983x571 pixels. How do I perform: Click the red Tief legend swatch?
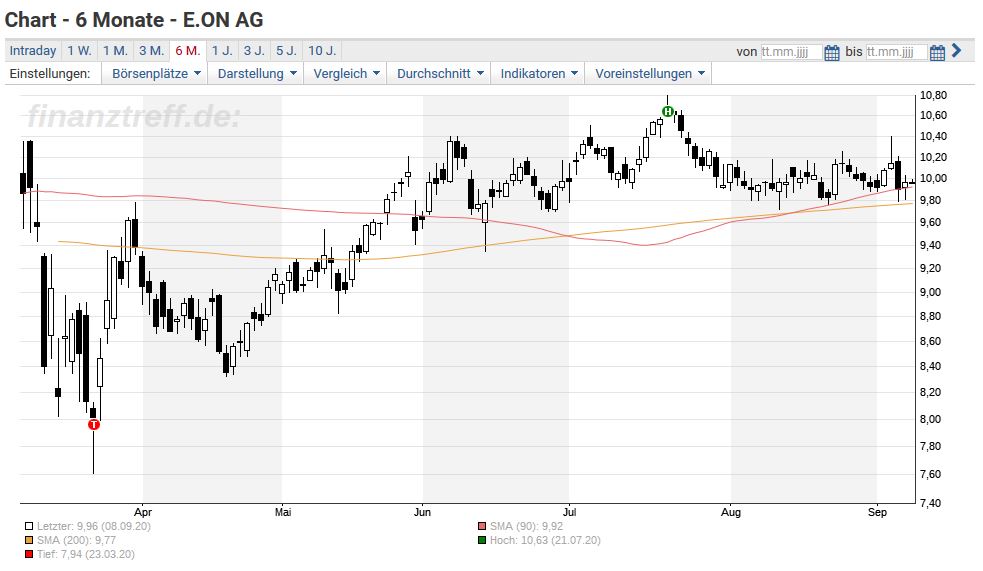click(29, 554)
